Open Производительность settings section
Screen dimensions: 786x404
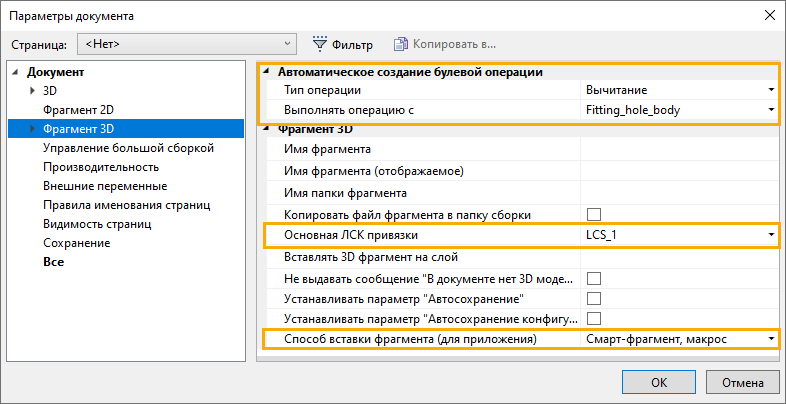click(101, 167)
